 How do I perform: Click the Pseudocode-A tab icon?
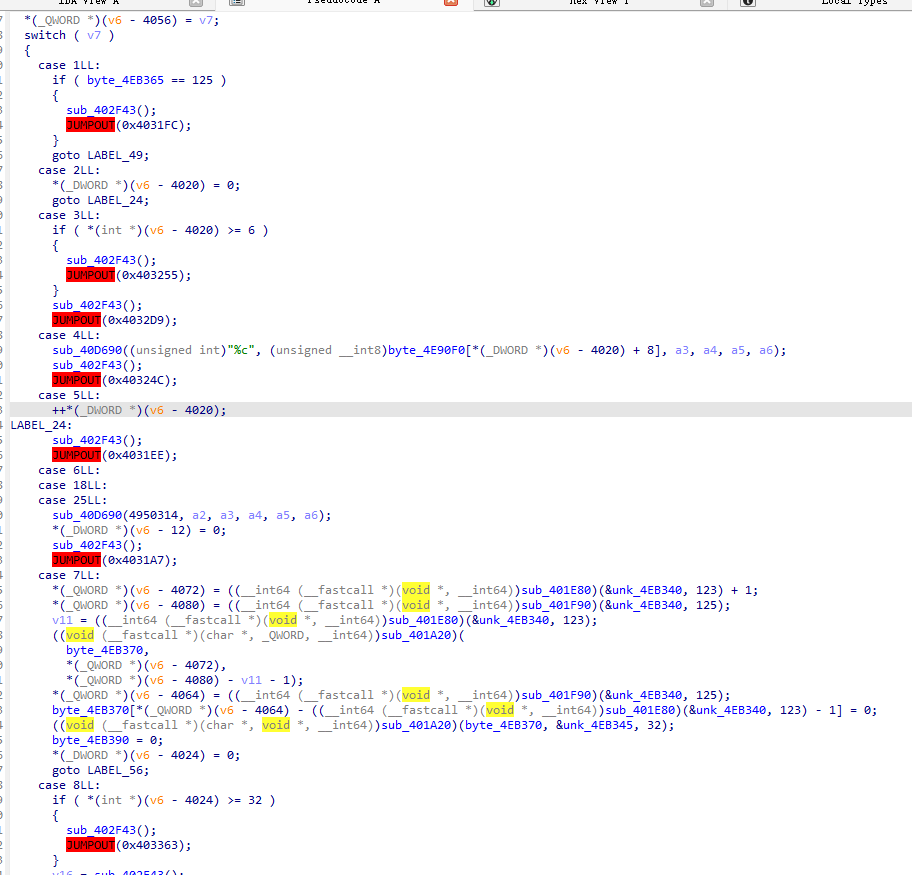[237, 3]
